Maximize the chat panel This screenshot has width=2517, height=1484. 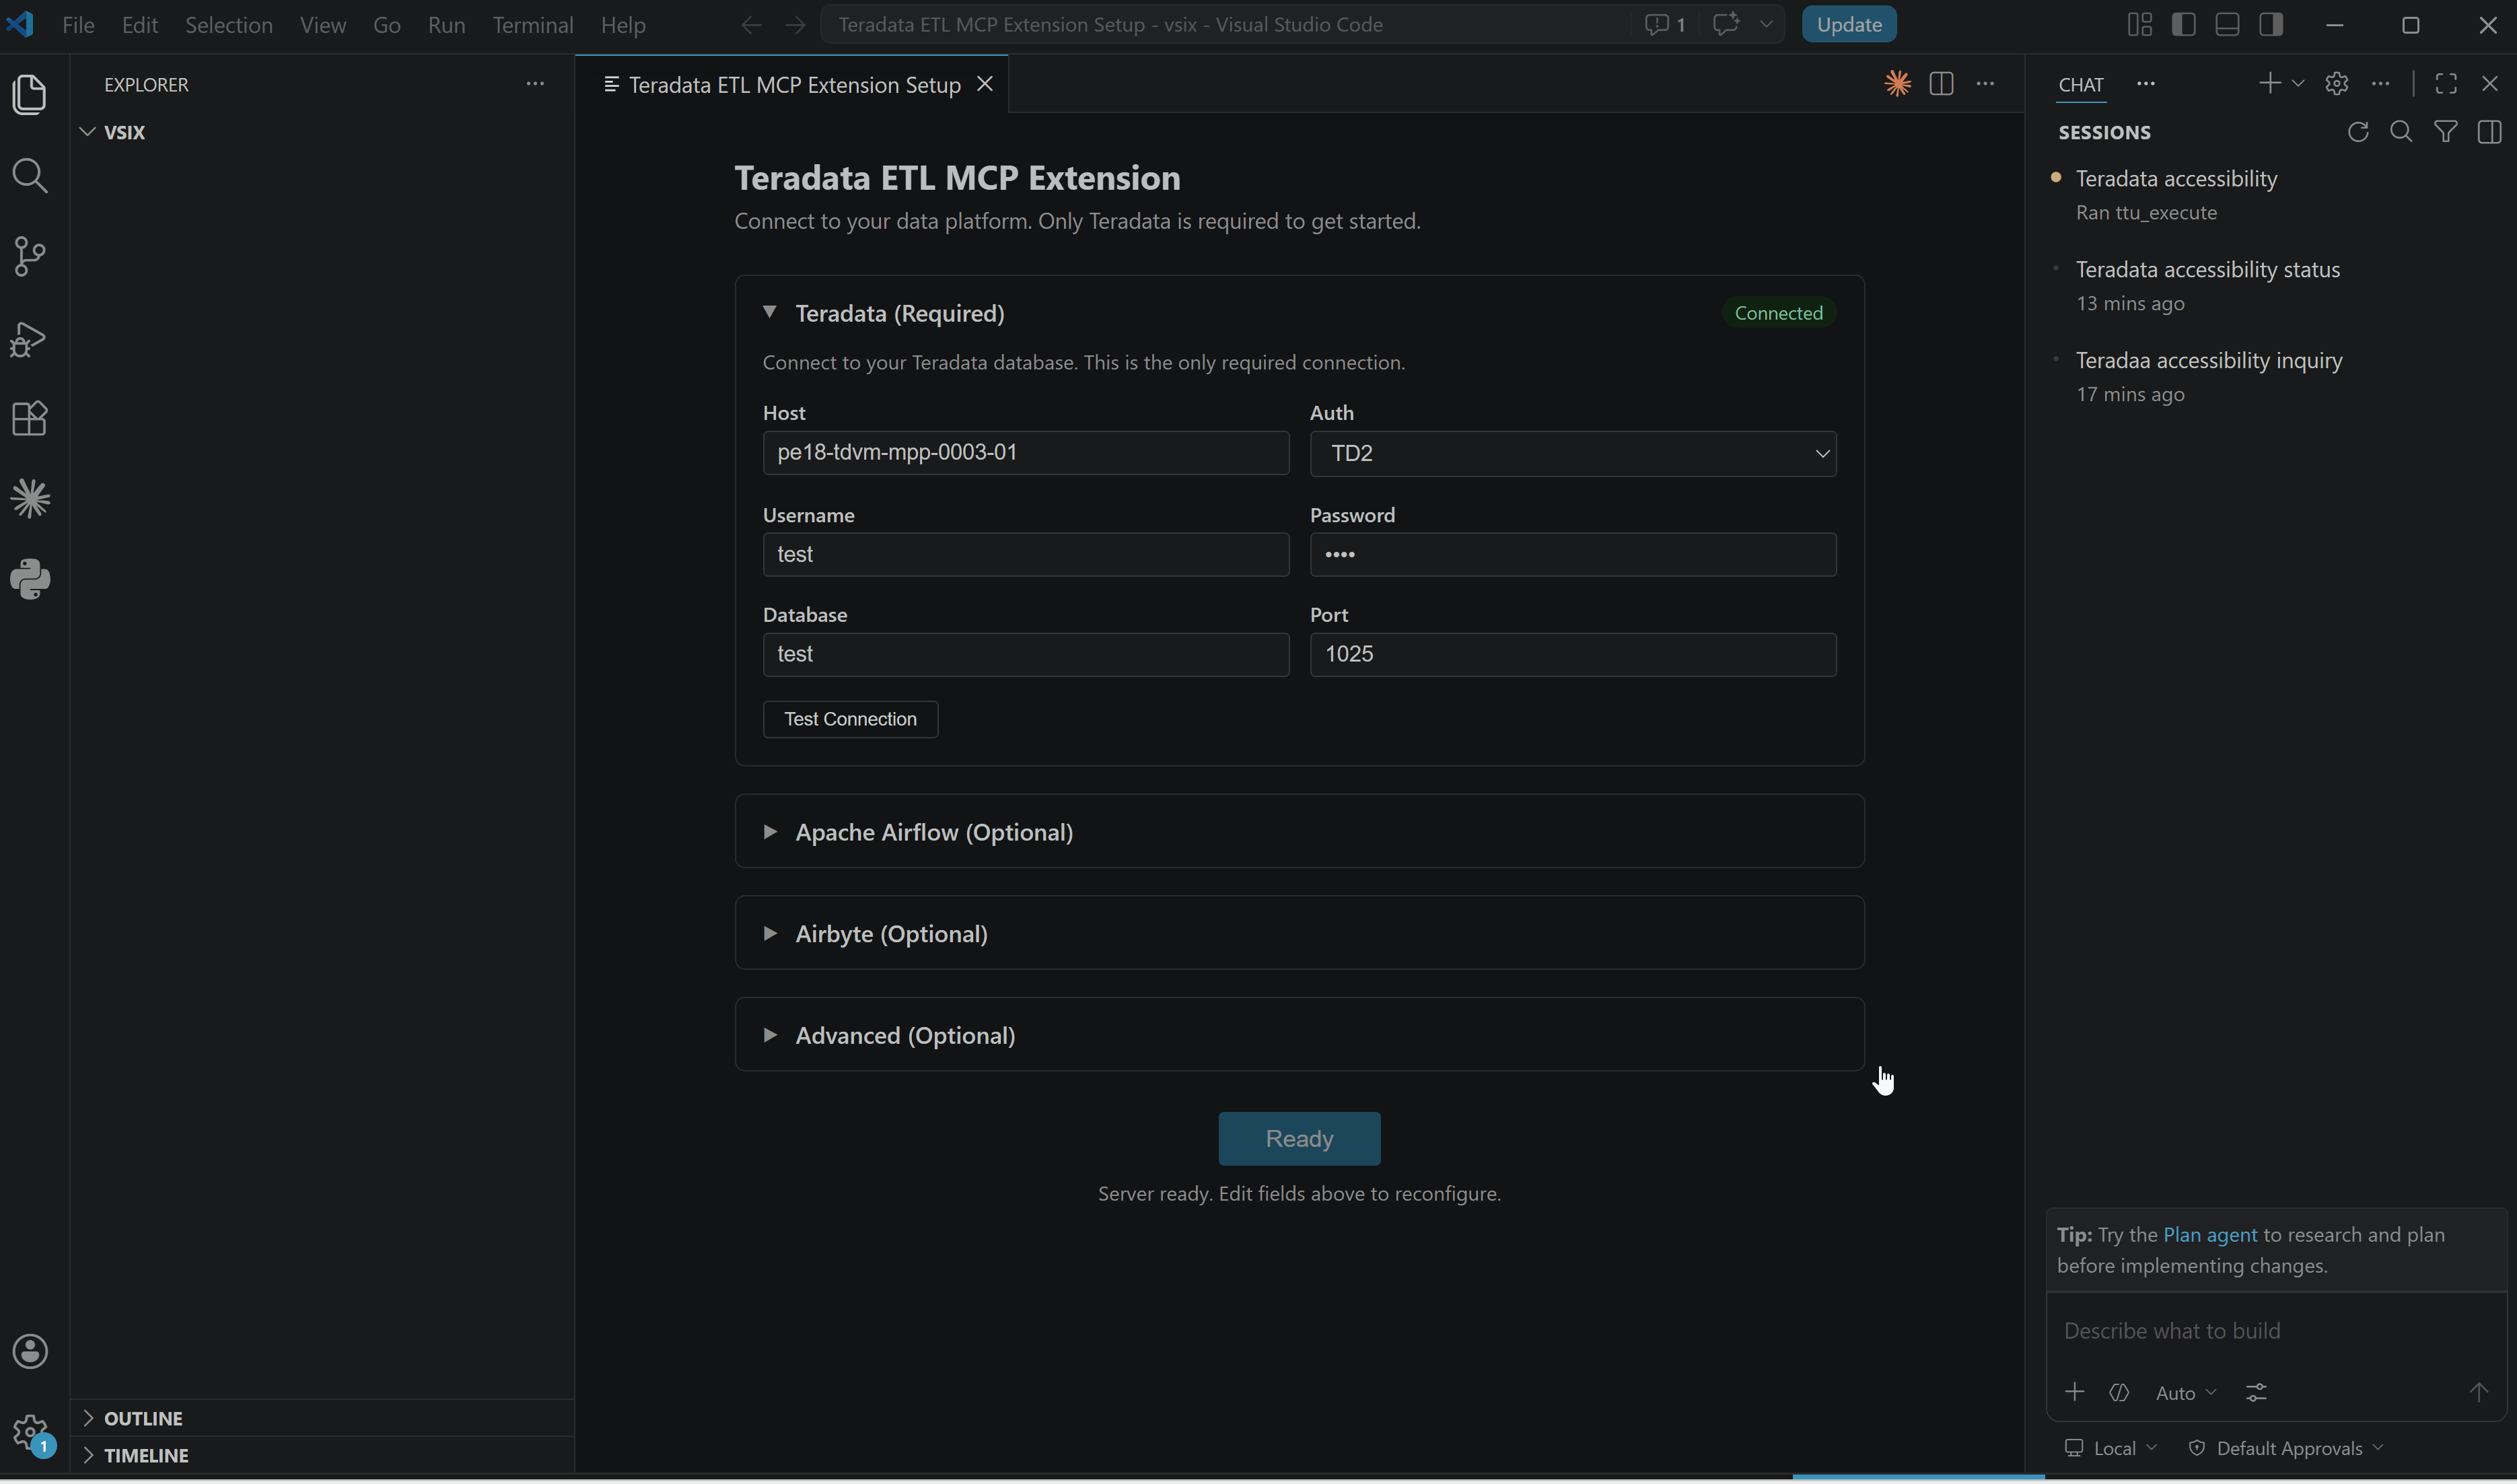pyautogui.click(x=2446, y=83)
